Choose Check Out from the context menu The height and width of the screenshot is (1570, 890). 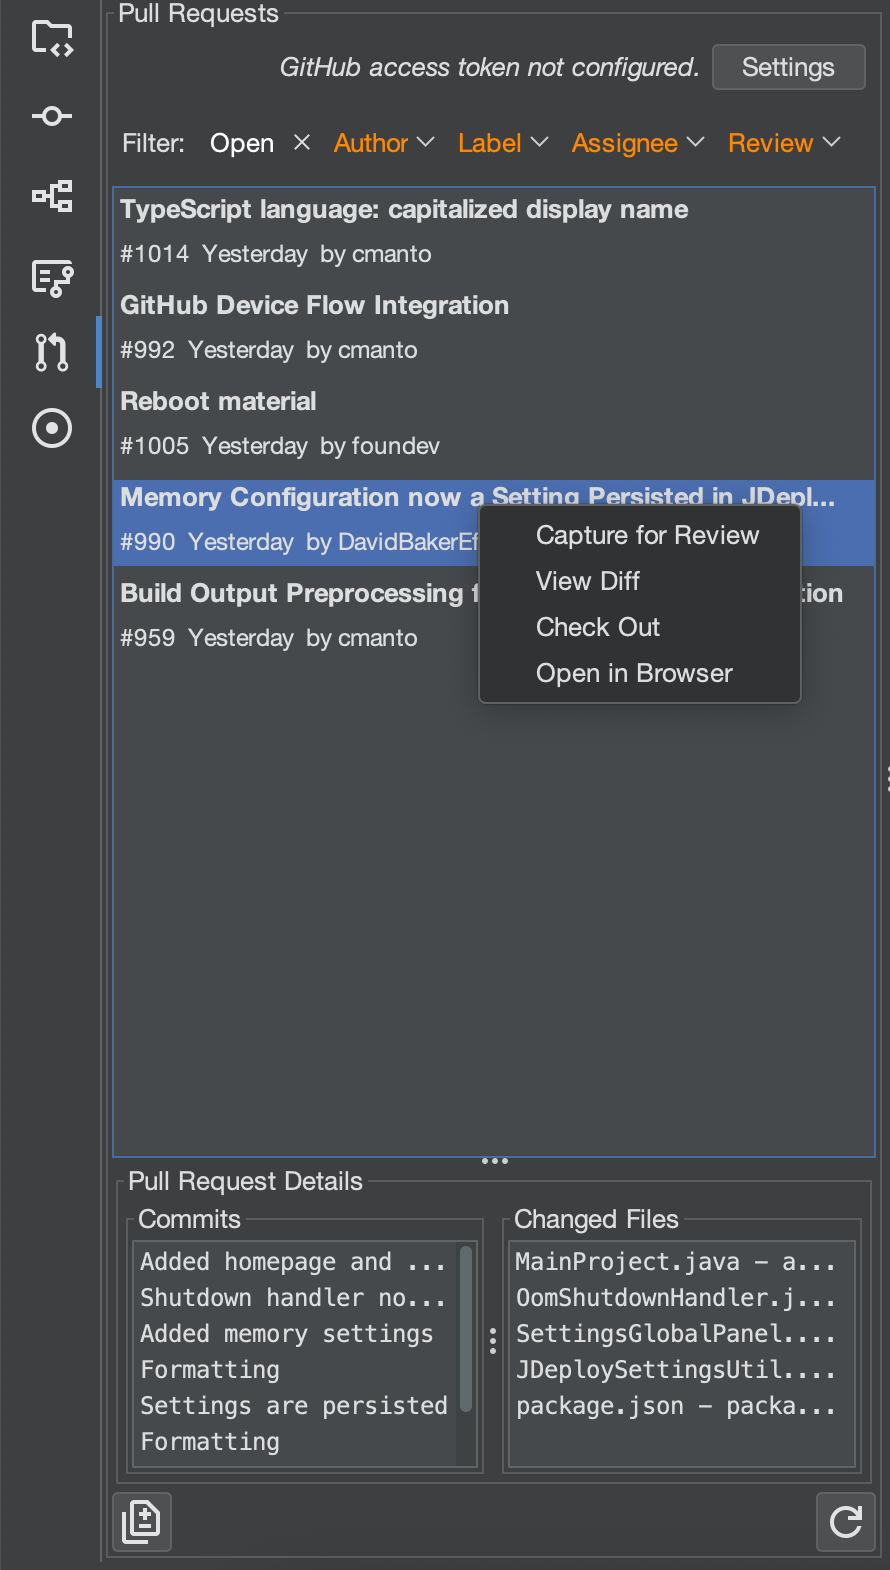coord(598,627)
